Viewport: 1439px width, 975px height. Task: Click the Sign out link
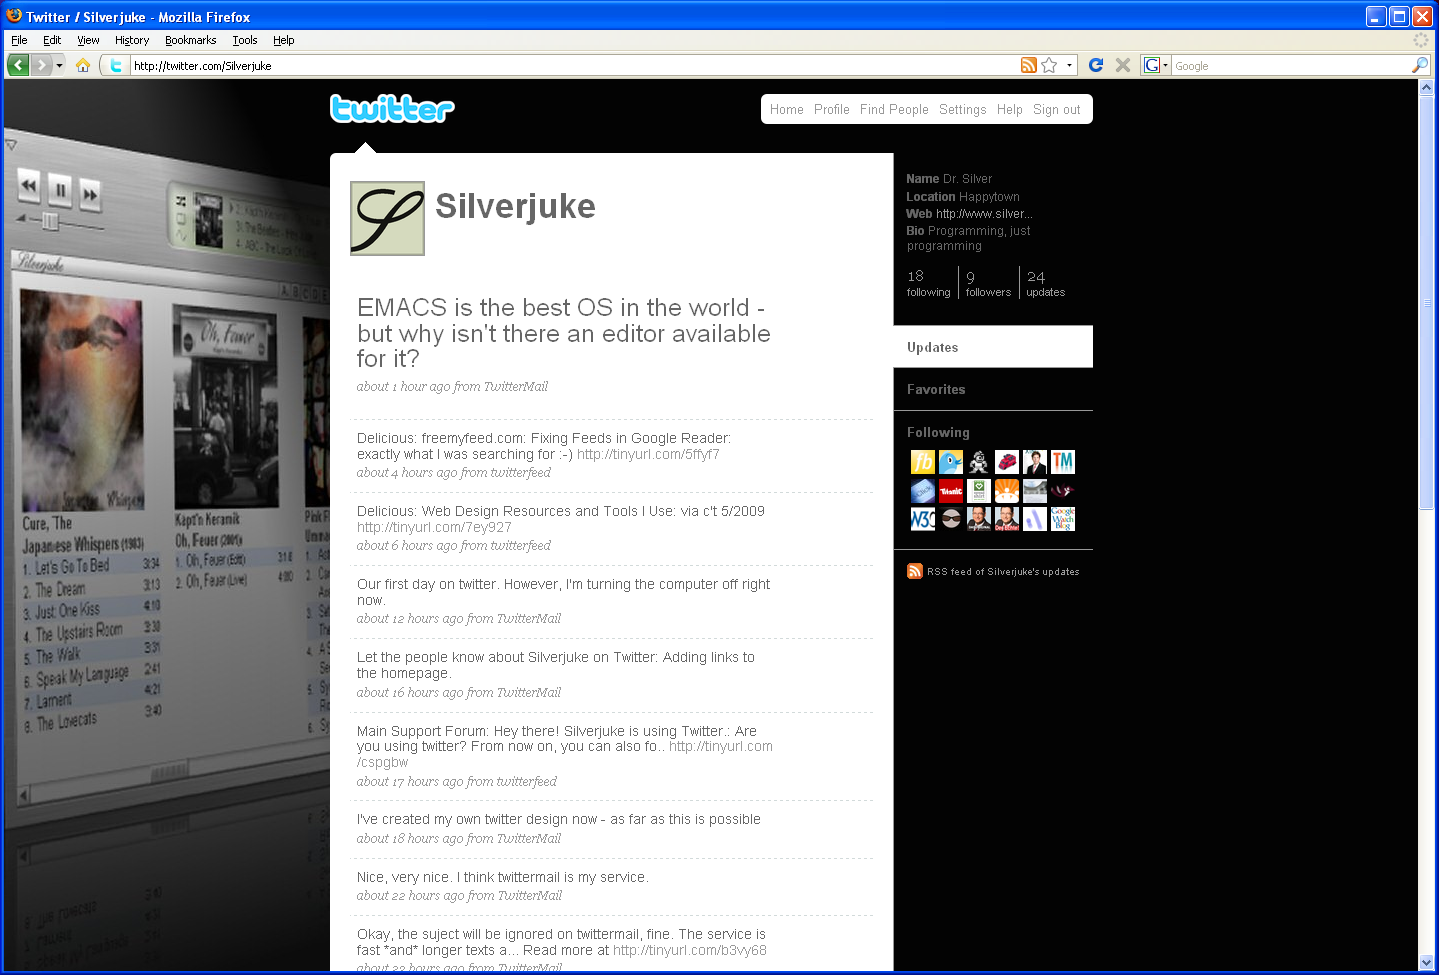coord(1055,109)
